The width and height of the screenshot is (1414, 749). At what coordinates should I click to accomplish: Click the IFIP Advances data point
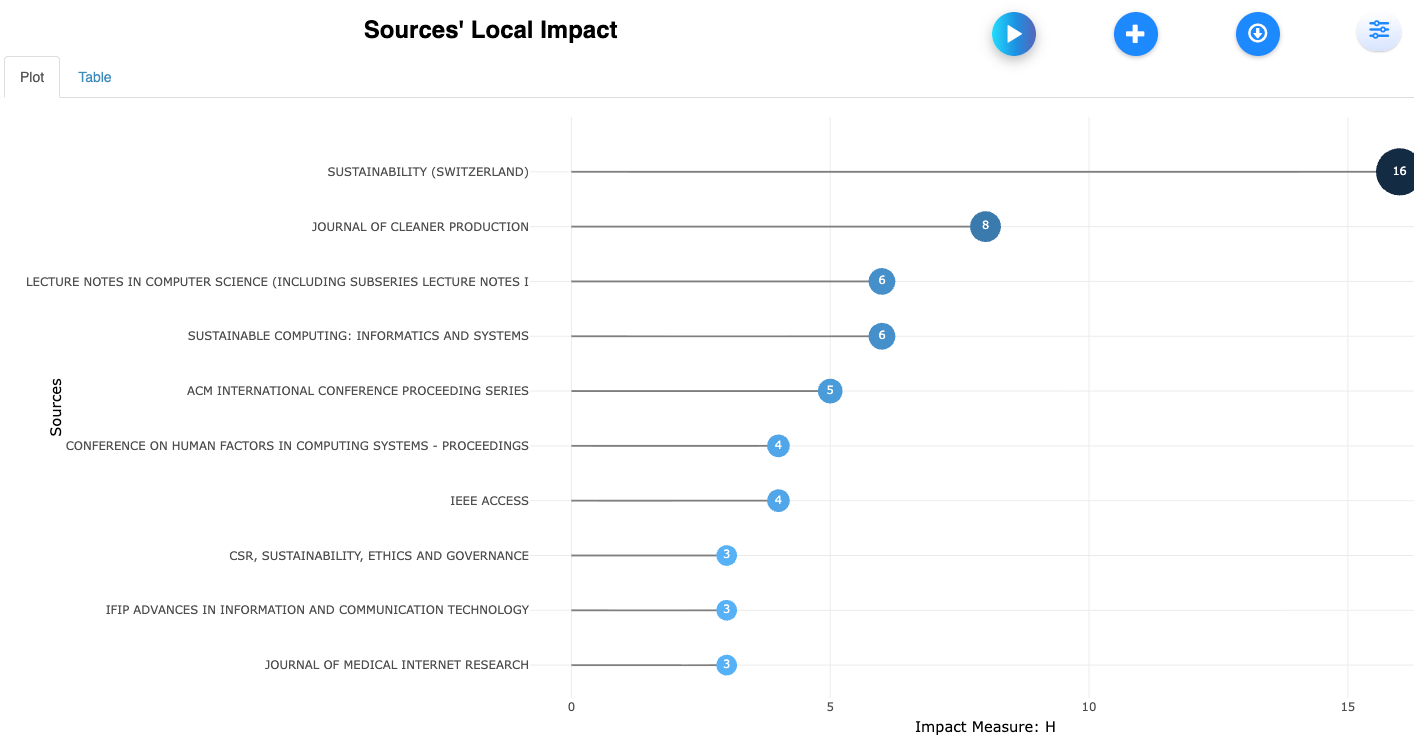coord(726,610)
